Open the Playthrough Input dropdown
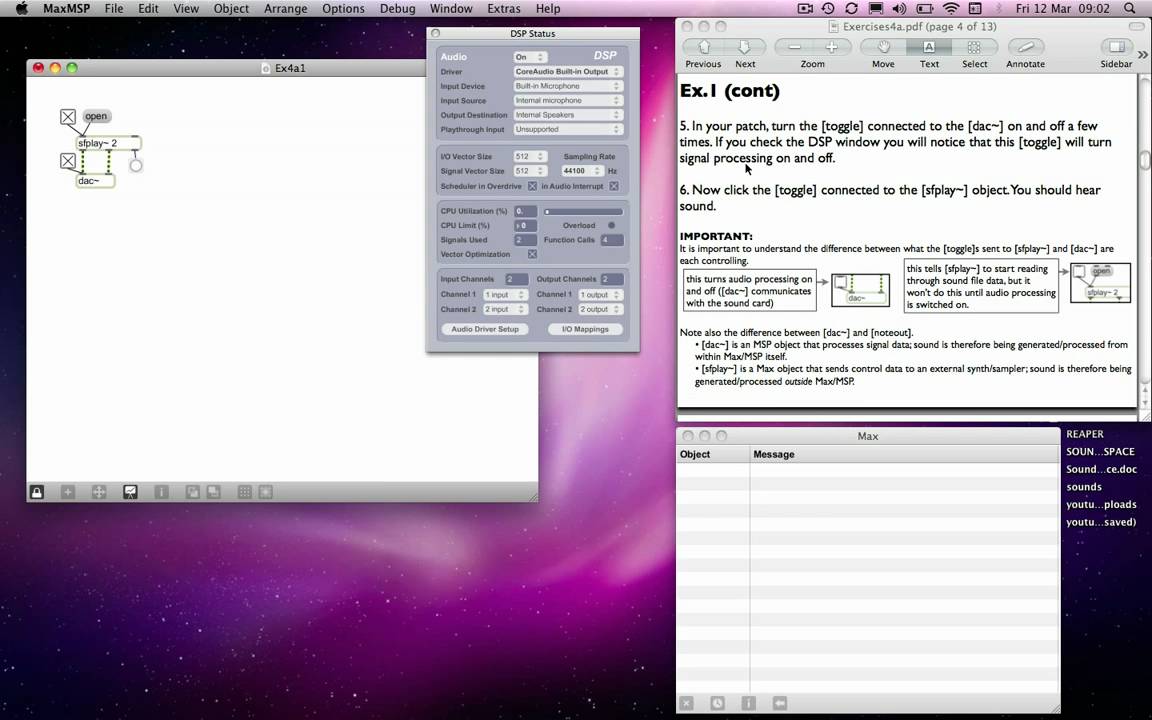The height and width of the screenshot is (720, 1152). [568, 129]
